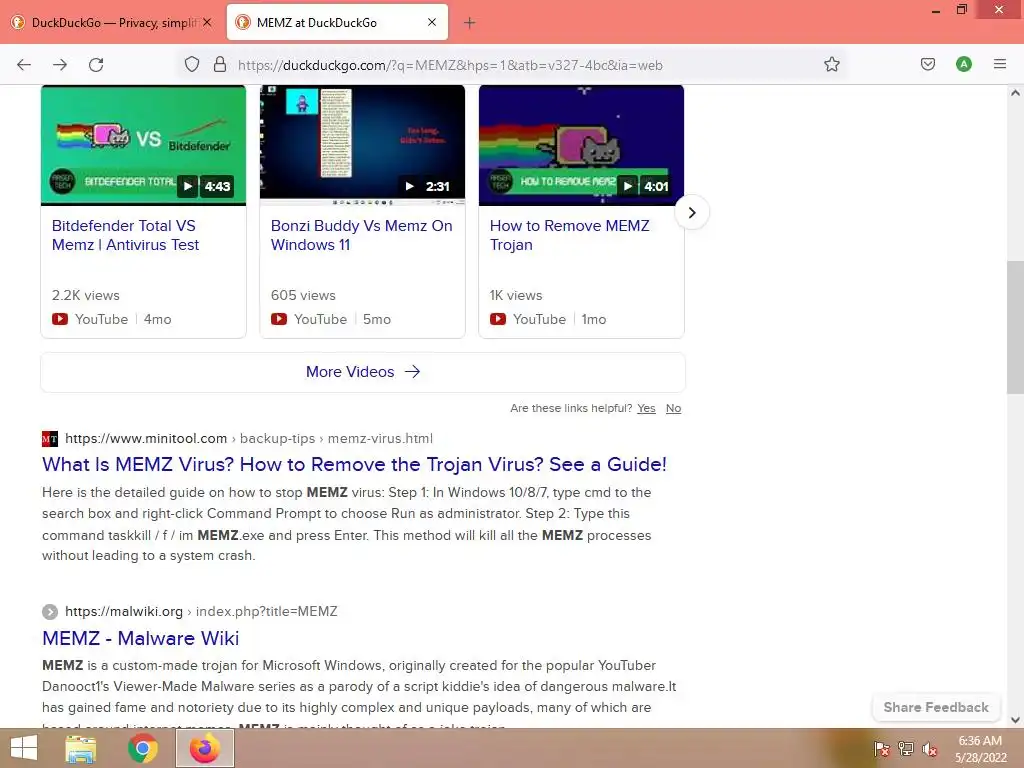Click the scrollbar up arrow
This screenshot has width=1024, height=768.
pos(1015,93)
